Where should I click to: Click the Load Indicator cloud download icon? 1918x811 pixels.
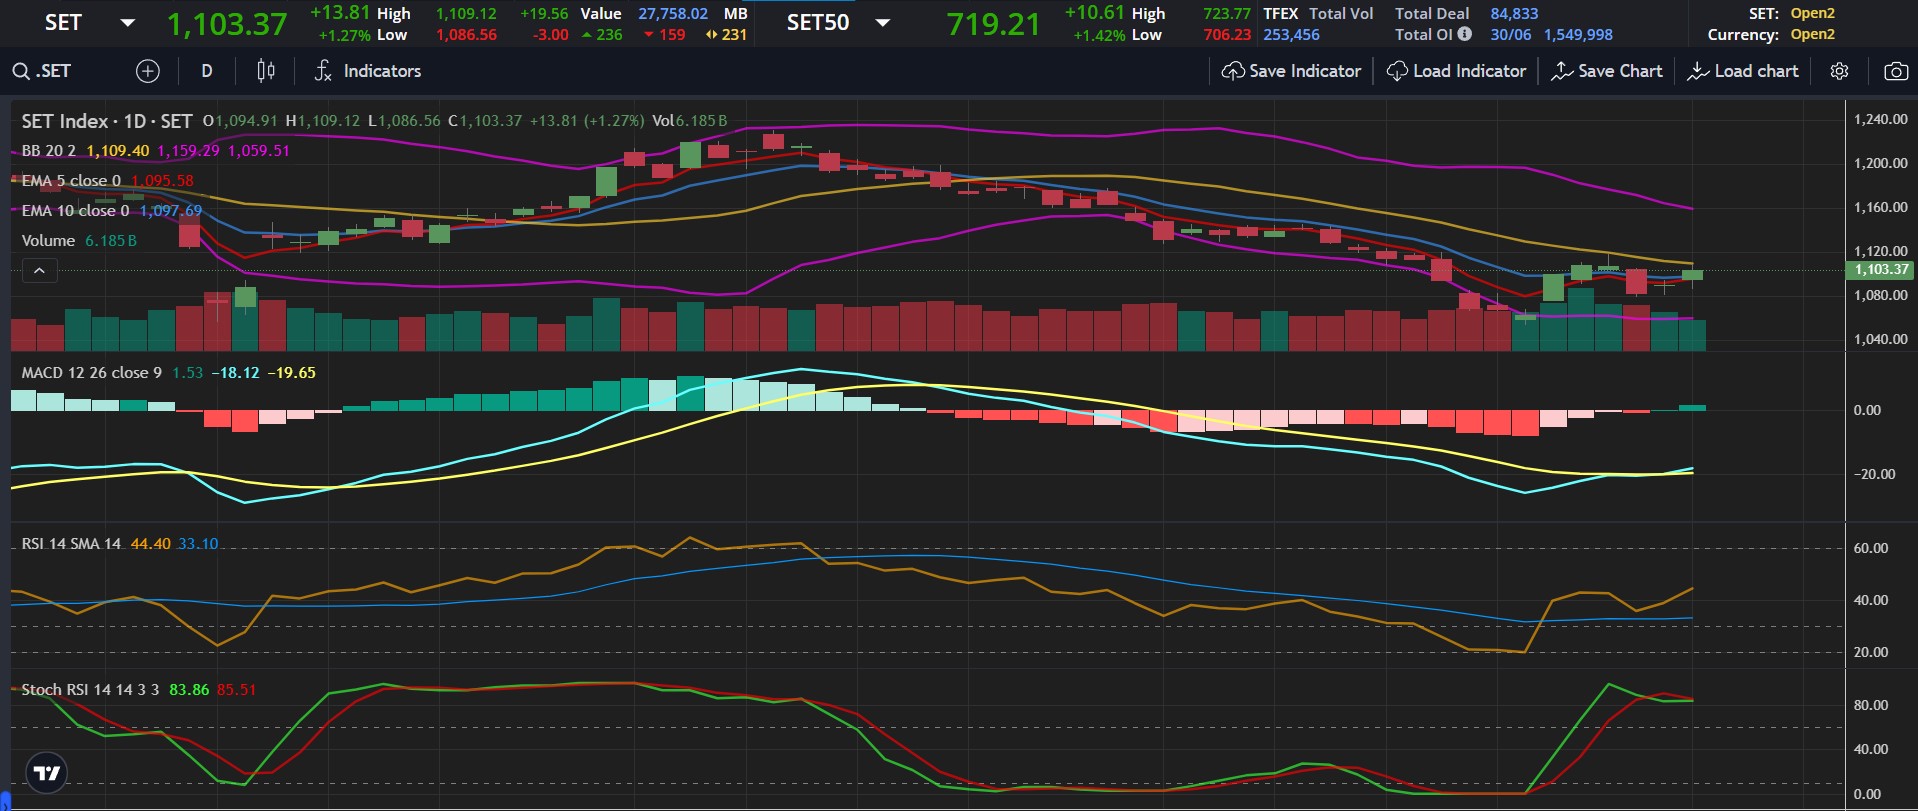tap(1397, 71)
